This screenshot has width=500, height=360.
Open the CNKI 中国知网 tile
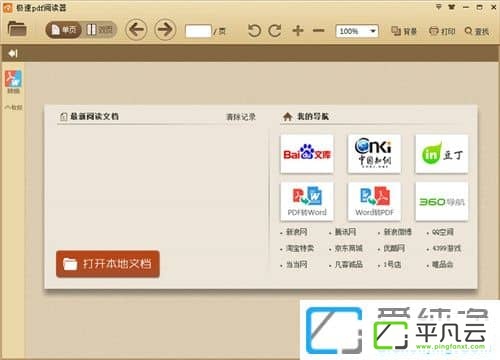(374, 154)
